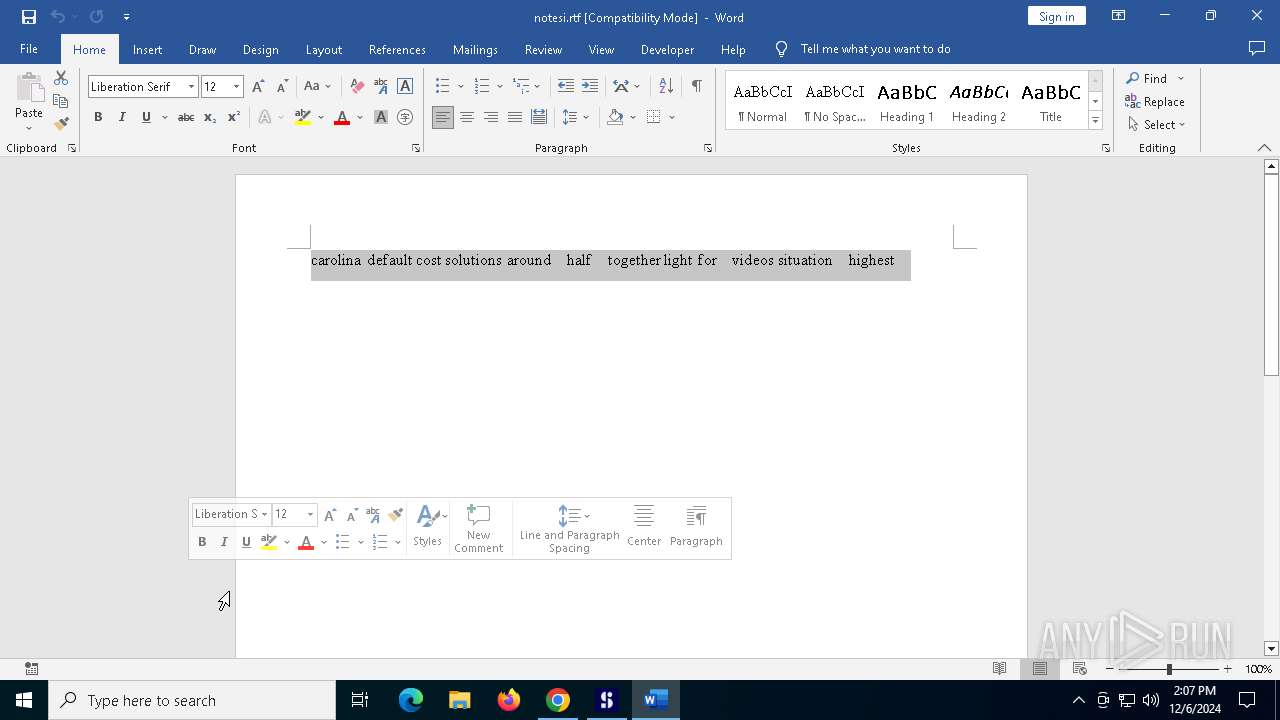Open File Explorer from taskbar

[x=460, y=700]
